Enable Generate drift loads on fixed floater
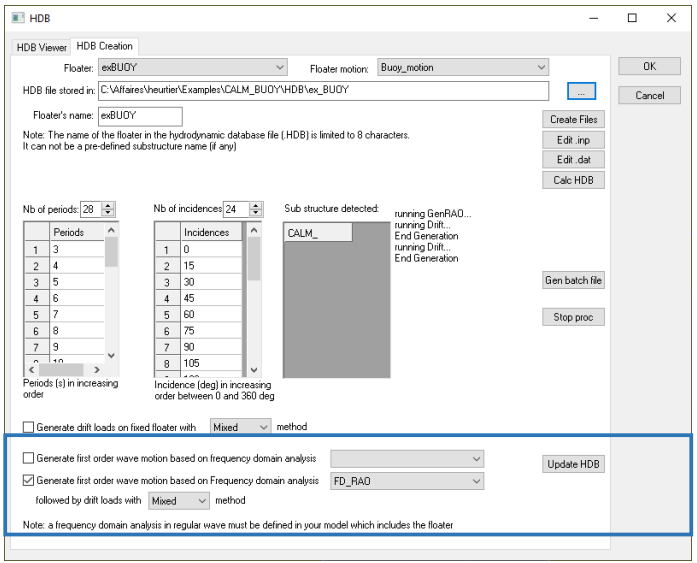Image resolution: width=697 pixels, height=563 pixels. (x=28, y=427)
